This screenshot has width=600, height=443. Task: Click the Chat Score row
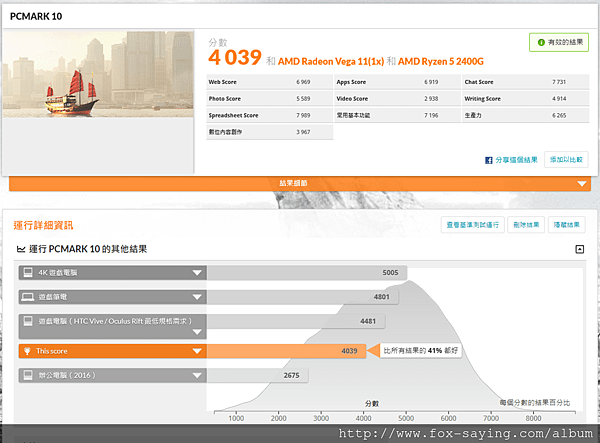(525, 82)
